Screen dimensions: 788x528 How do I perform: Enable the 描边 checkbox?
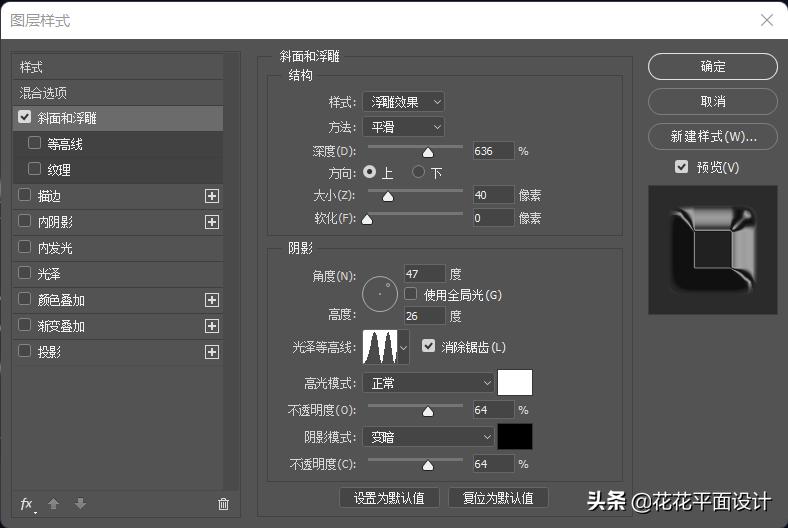[x=24, y=195]
